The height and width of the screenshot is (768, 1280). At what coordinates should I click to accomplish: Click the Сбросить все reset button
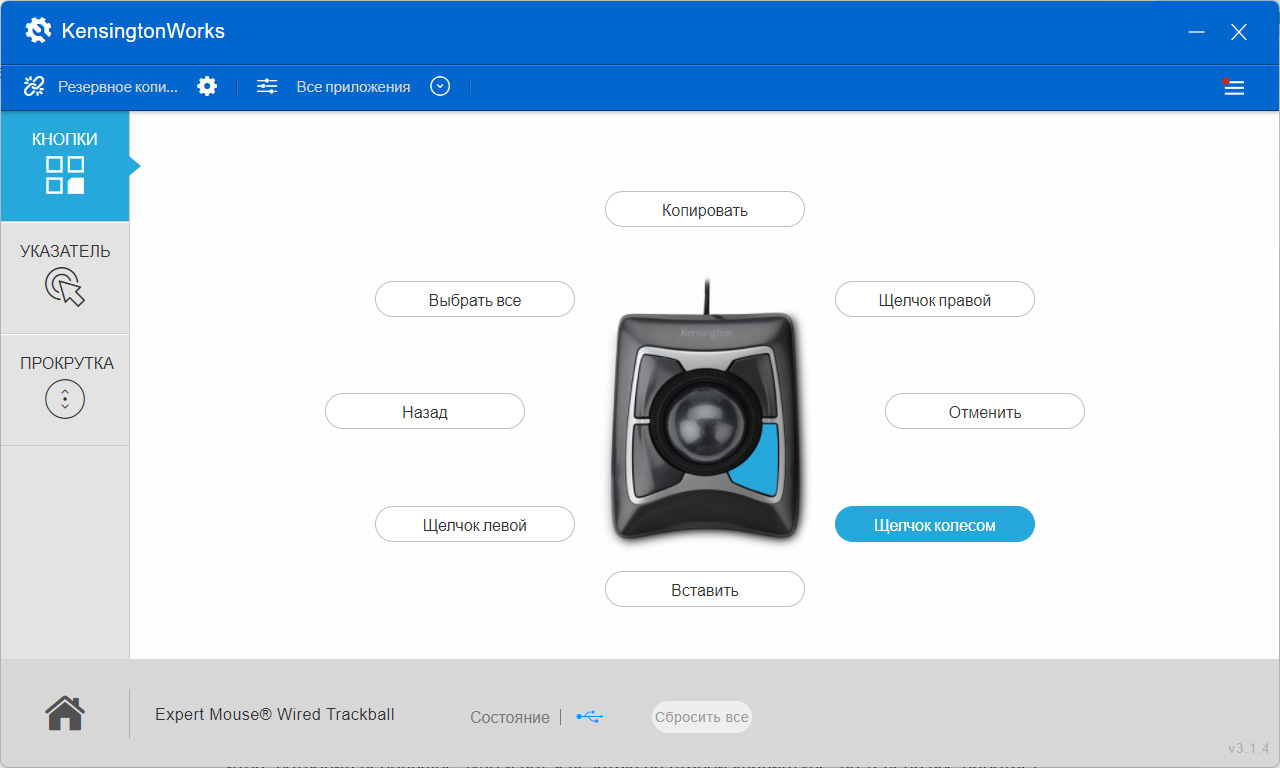pyautogui.click(x=702, y=717)
